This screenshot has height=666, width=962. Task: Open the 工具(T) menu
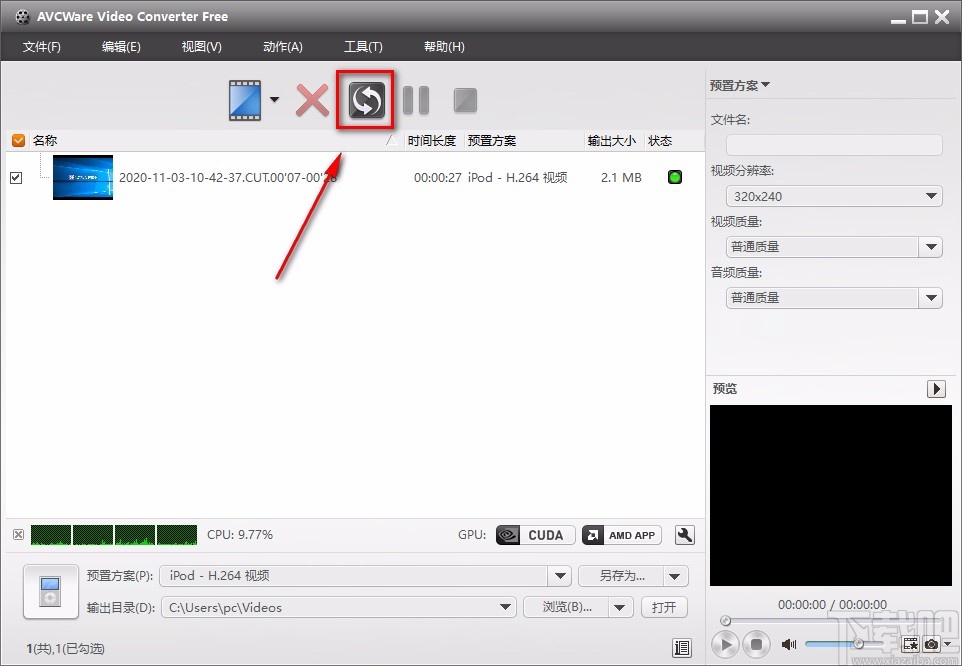click(x=363, y=46)
